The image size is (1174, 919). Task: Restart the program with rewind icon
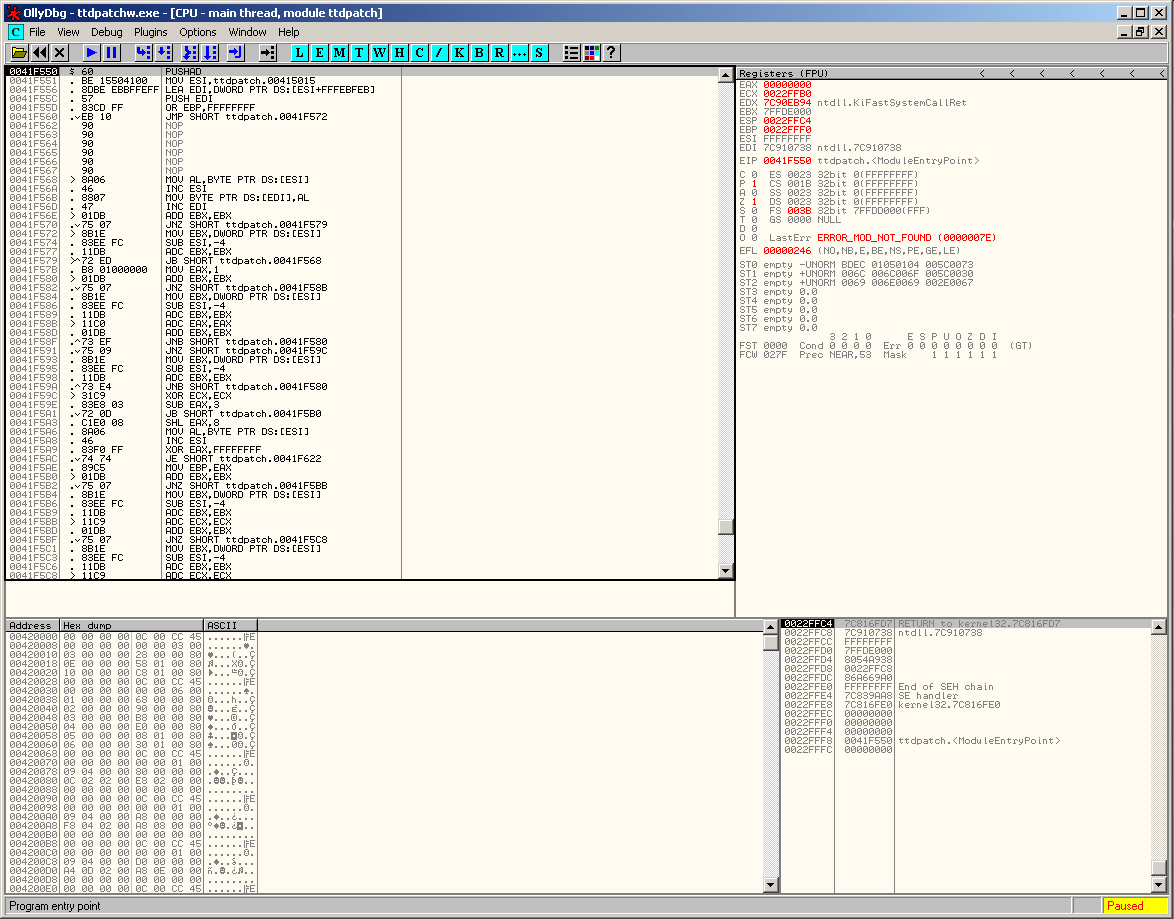tap(40, 52)
